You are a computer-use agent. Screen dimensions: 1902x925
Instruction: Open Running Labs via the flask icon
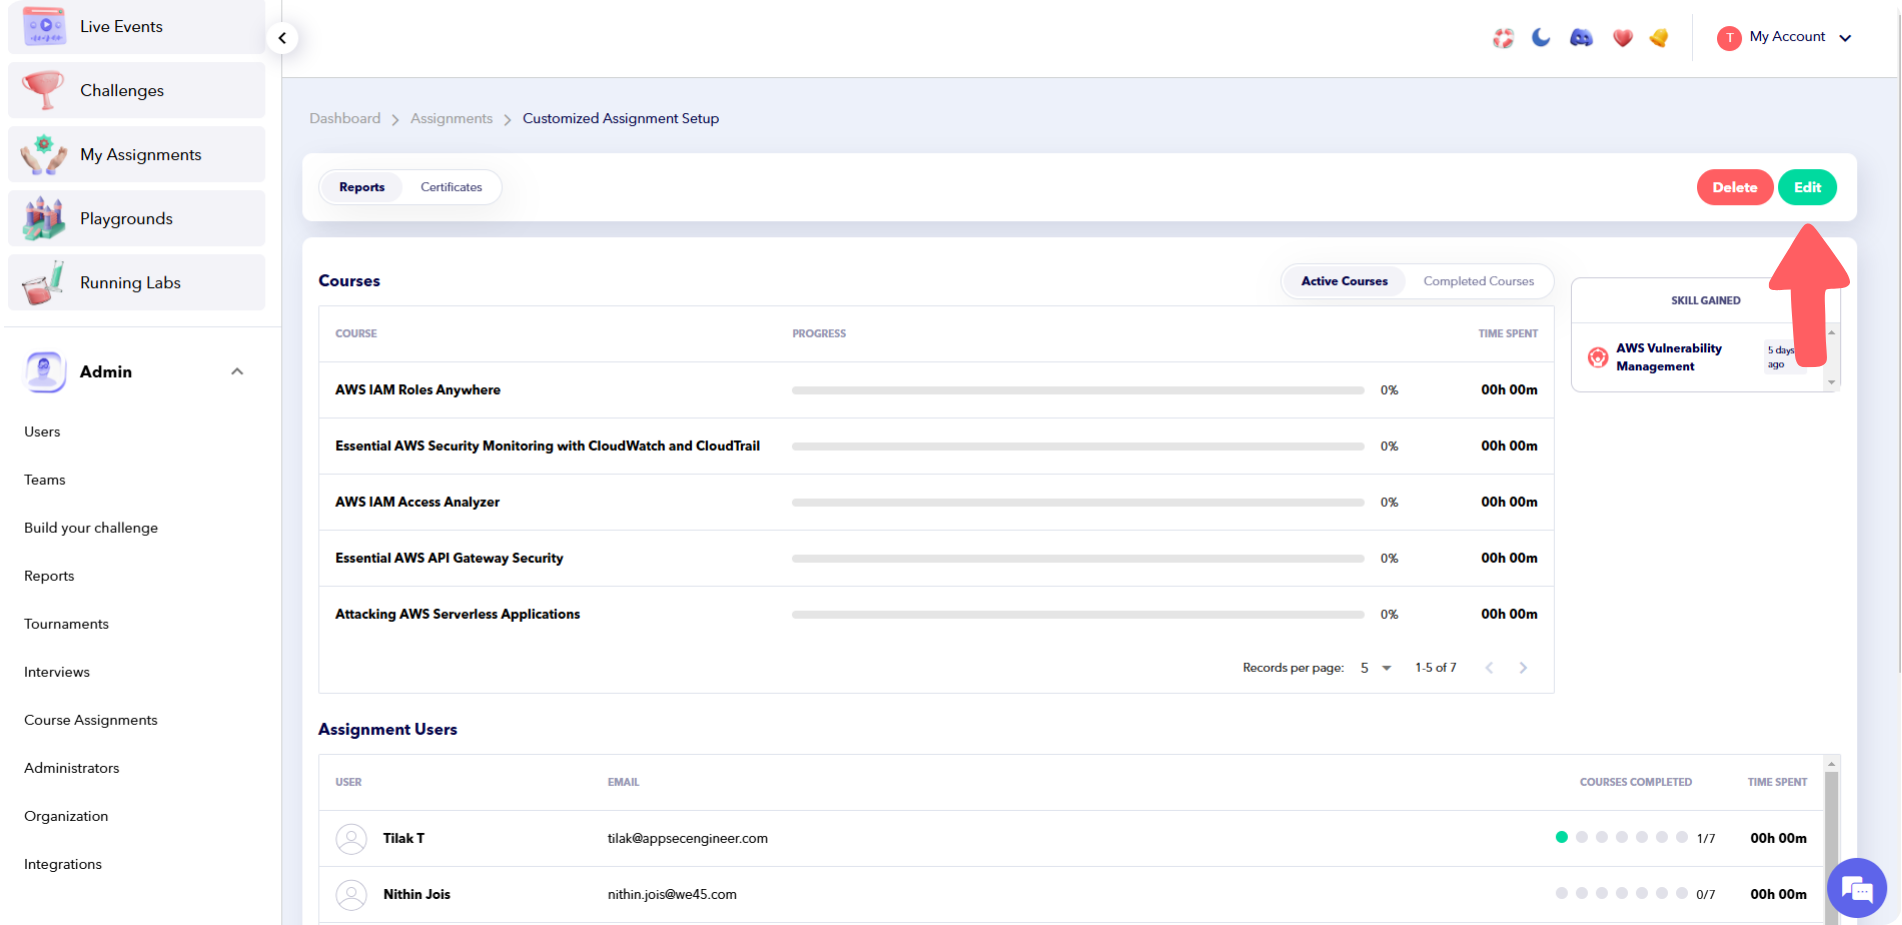pos(42,282)
